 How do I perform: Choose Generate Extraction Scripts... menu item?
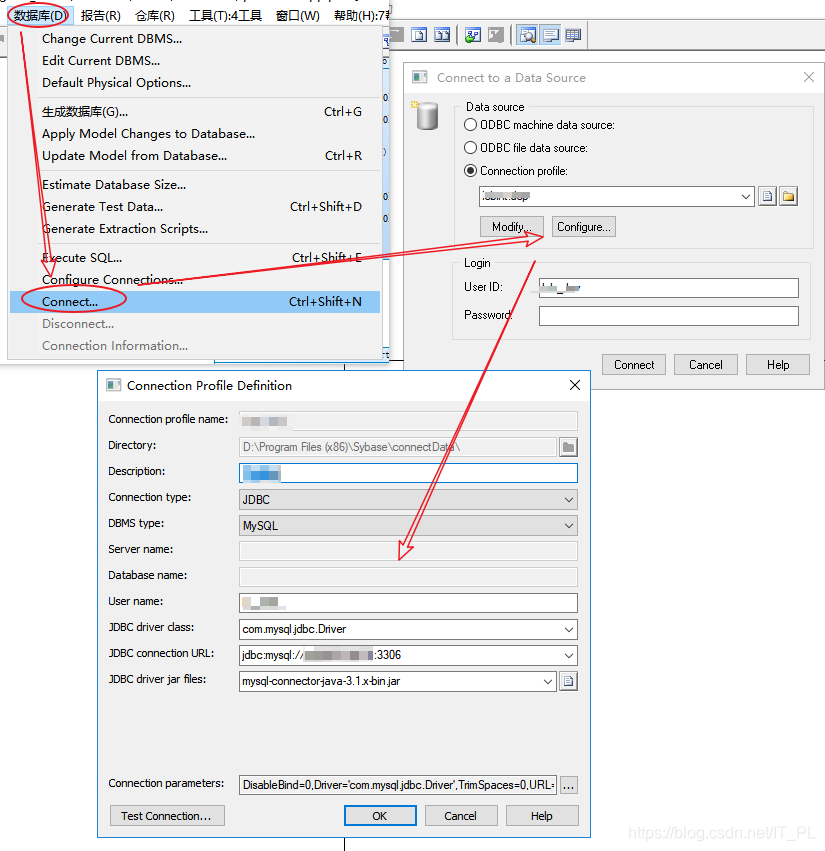(194, 228)
